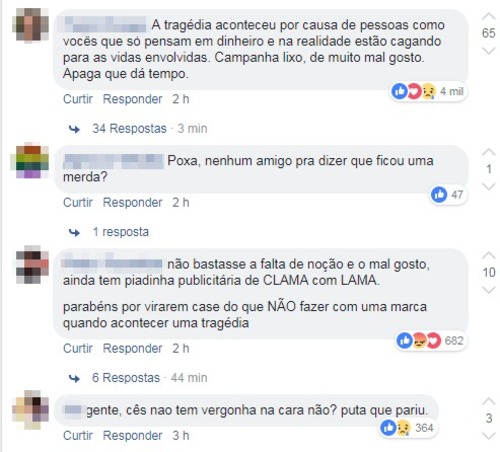Open the first commenter's blurred profile picture

coord(31,25)
